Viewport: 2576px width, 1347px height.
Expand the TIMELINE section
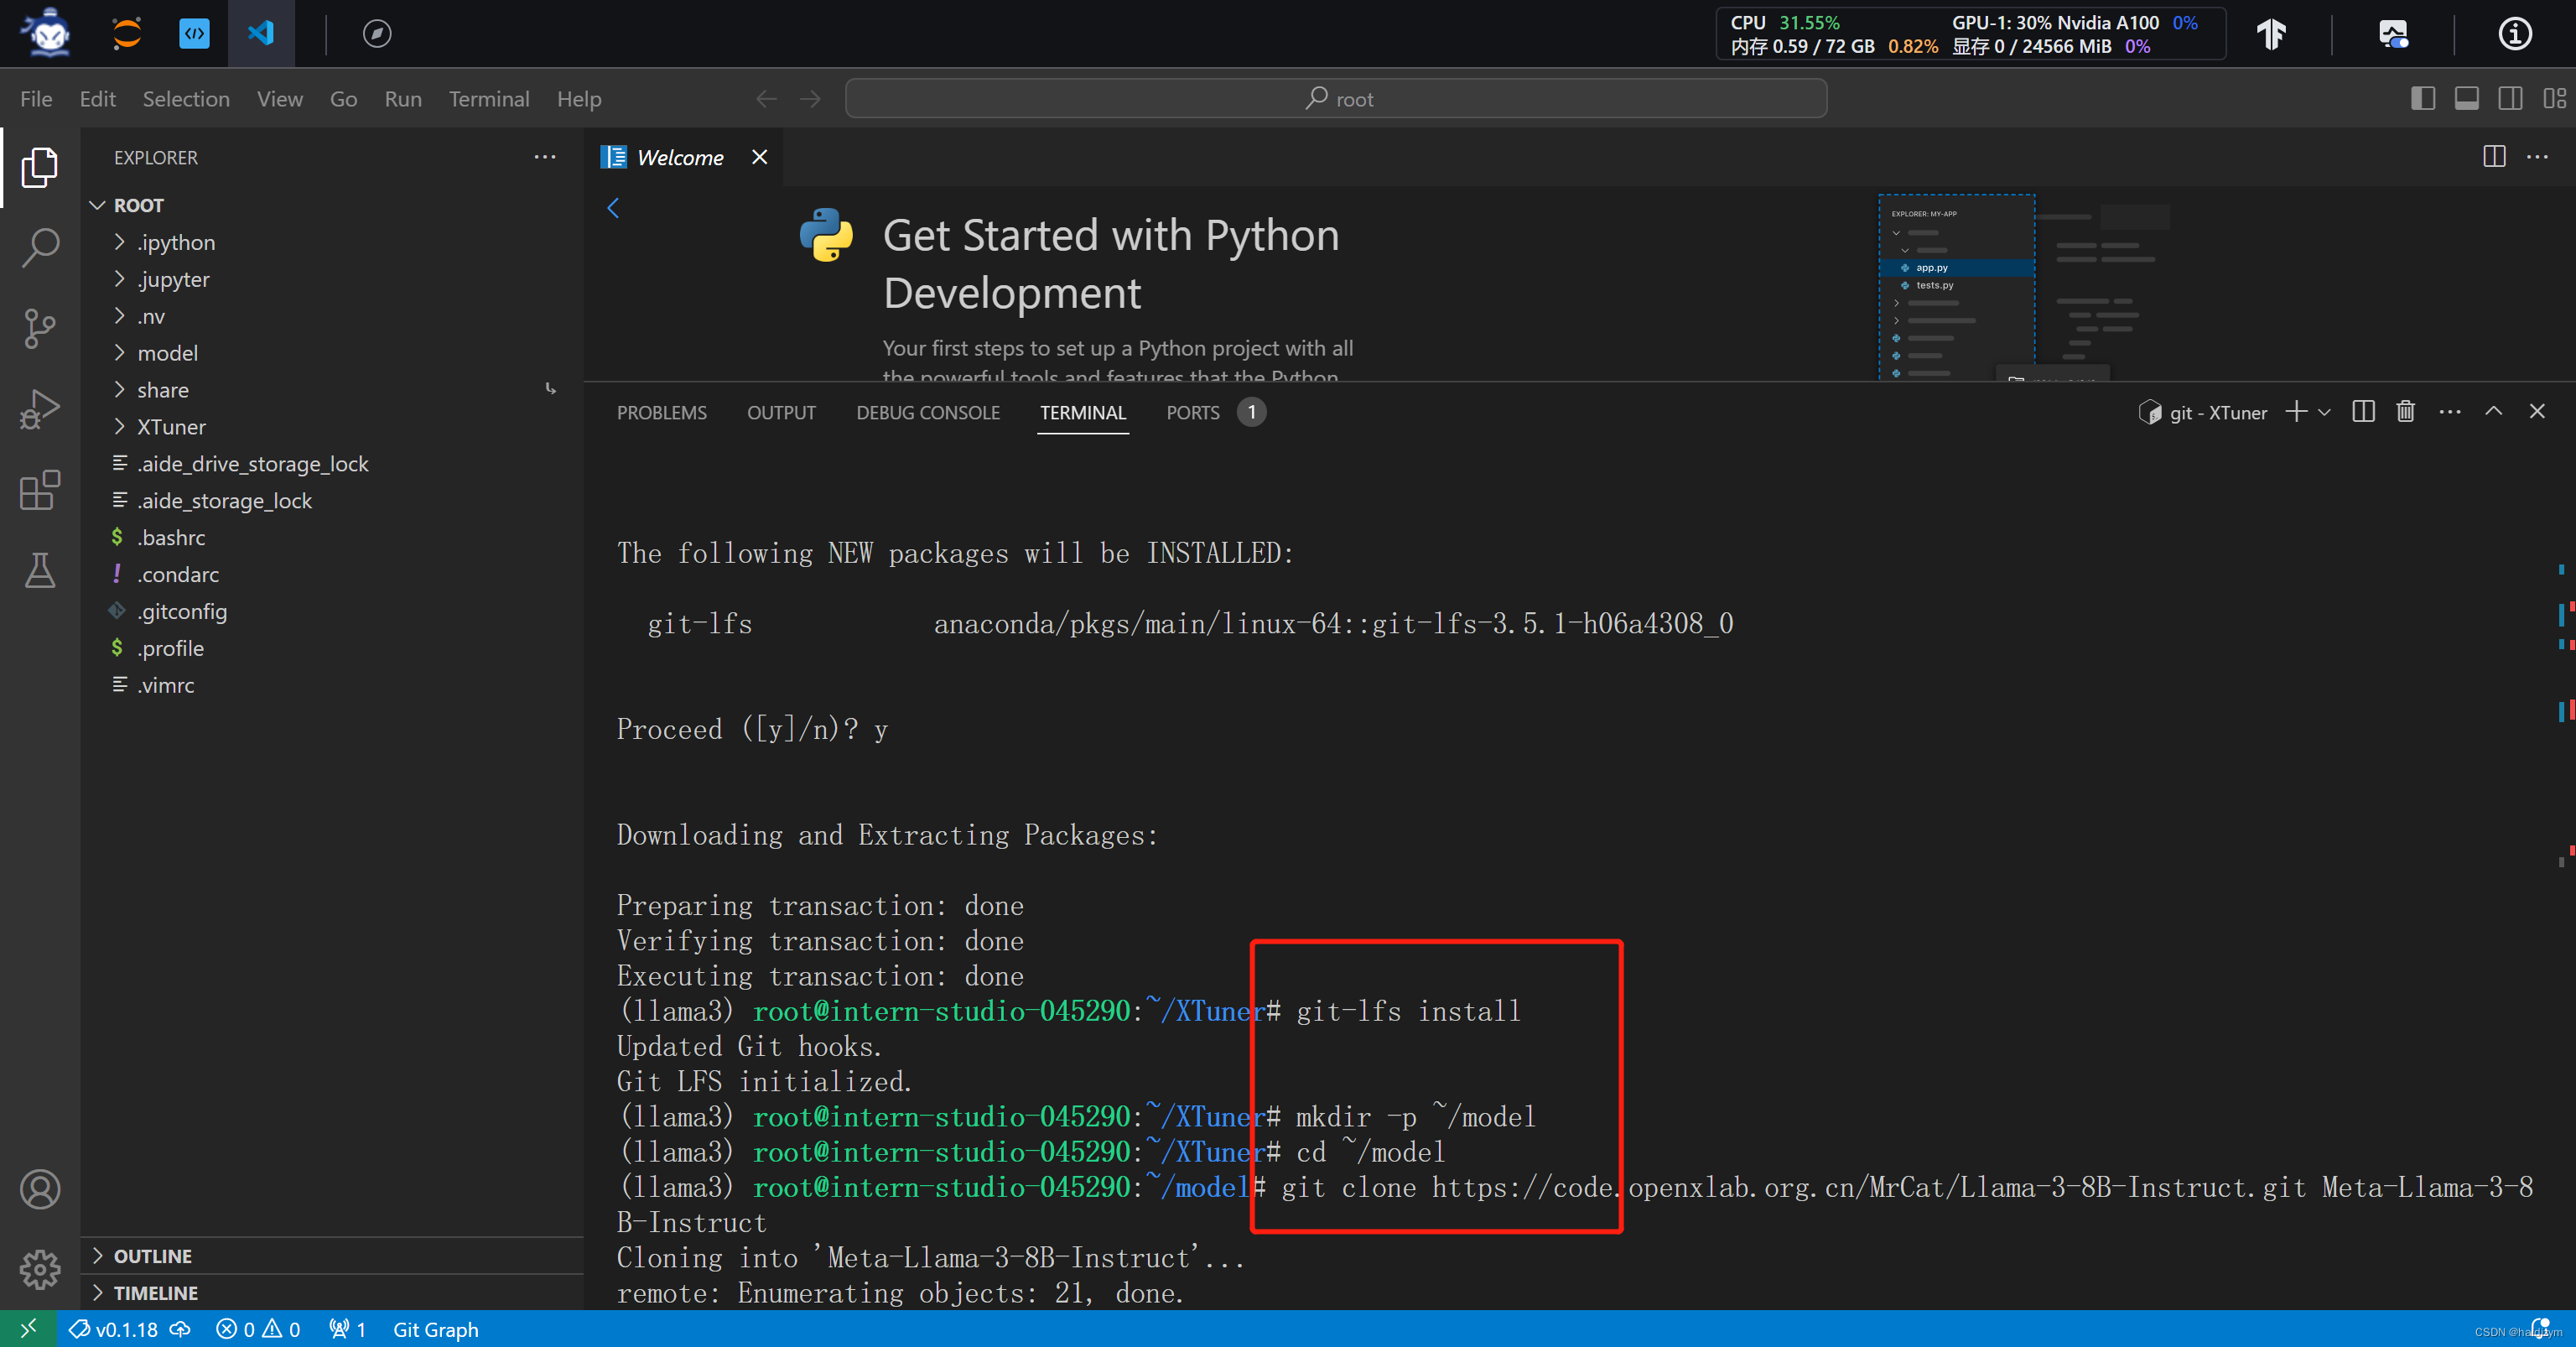point(332,1293)
